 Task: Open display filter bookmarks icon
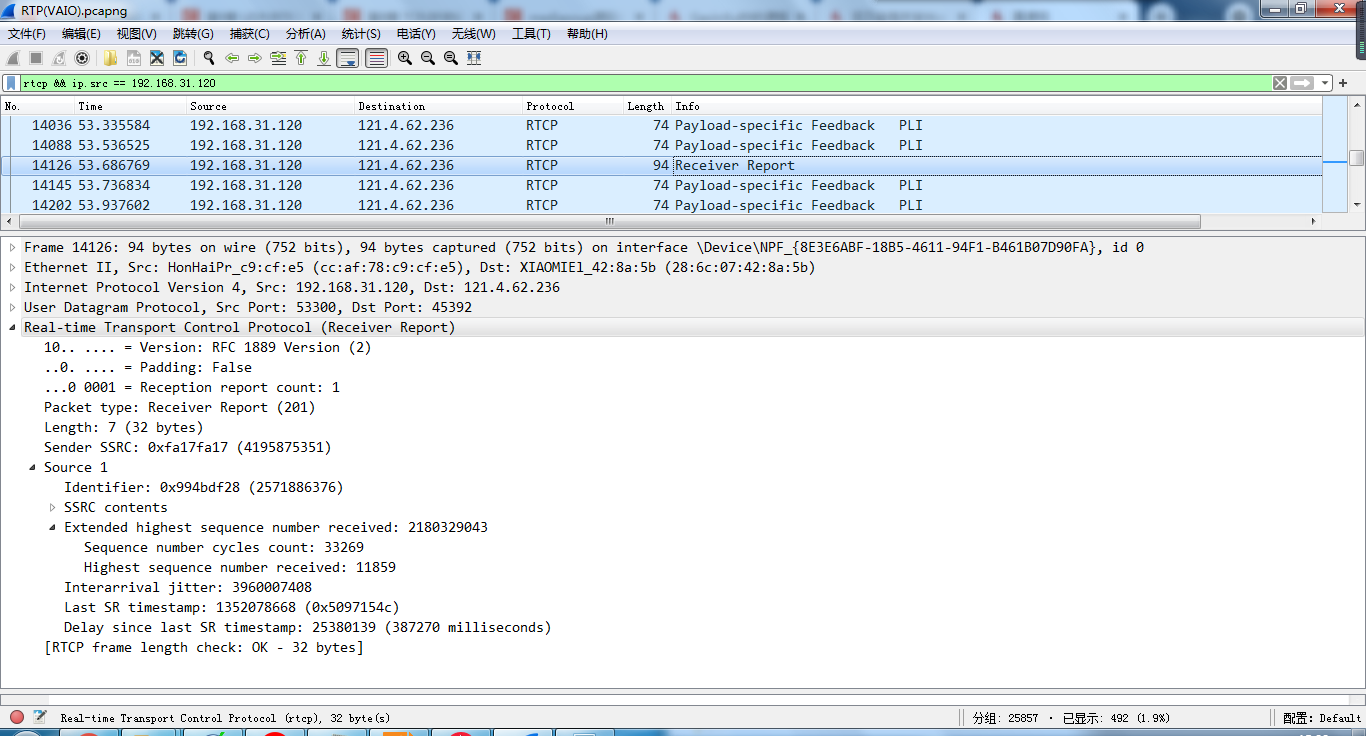pos(11,83)
